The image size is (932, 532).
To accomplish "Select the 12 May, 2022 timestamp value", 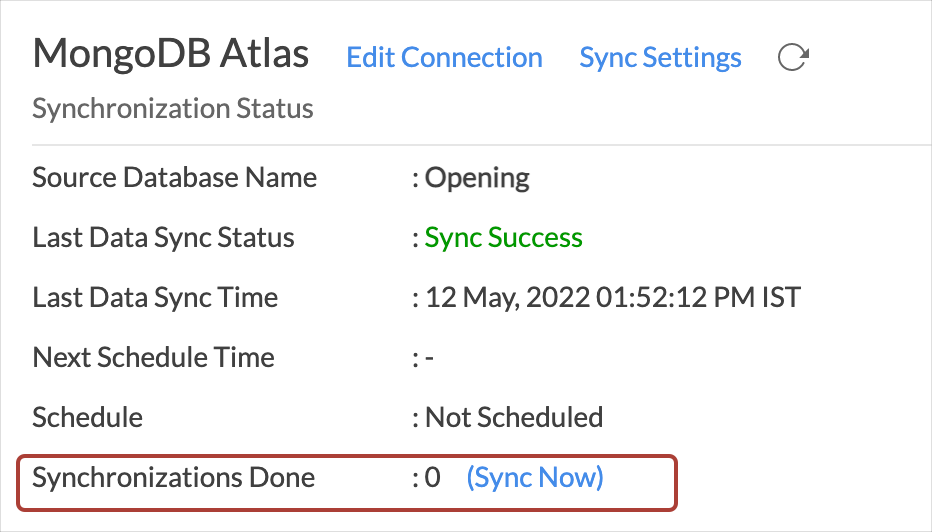I will [x=613, y=298].
